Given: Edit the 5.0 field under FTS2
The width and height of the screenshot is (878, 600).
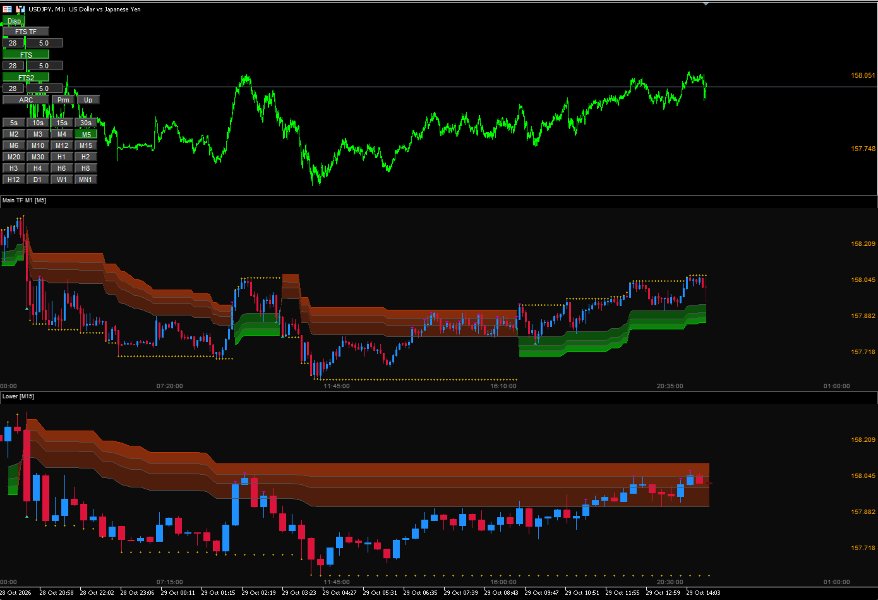Looking at the screenshot, I should tap(44, 88).
